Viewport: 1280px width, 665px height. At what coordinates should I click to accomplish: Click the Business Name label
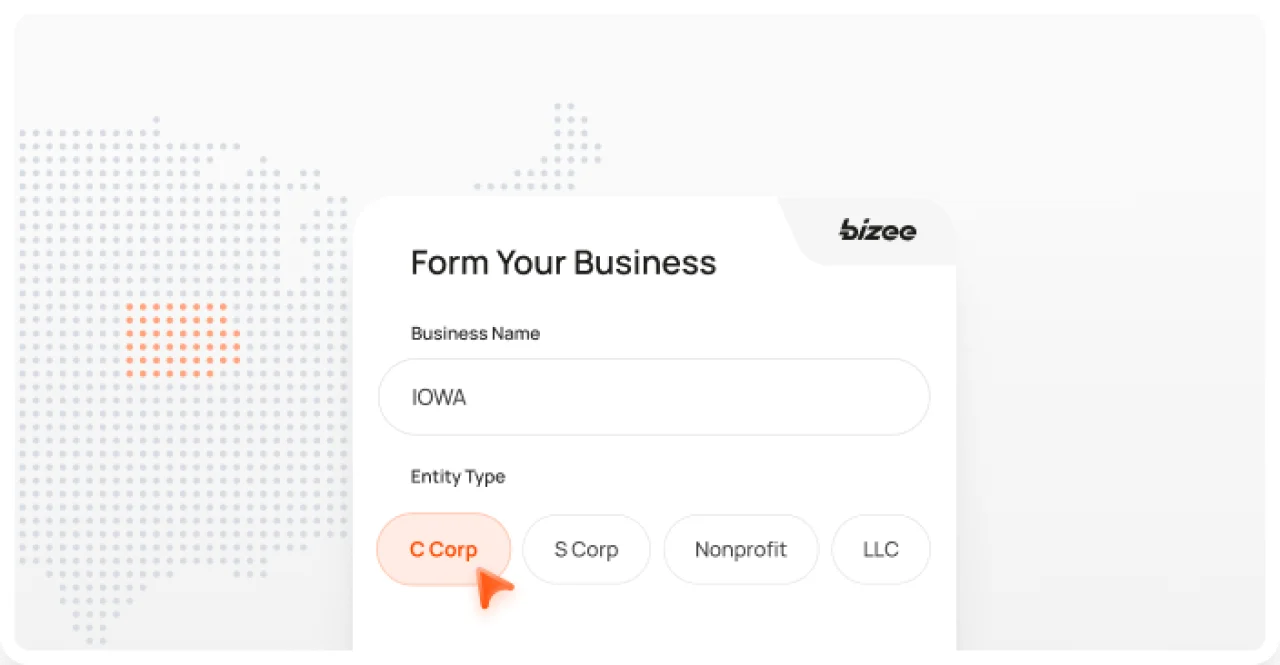[x=475, y=333]
